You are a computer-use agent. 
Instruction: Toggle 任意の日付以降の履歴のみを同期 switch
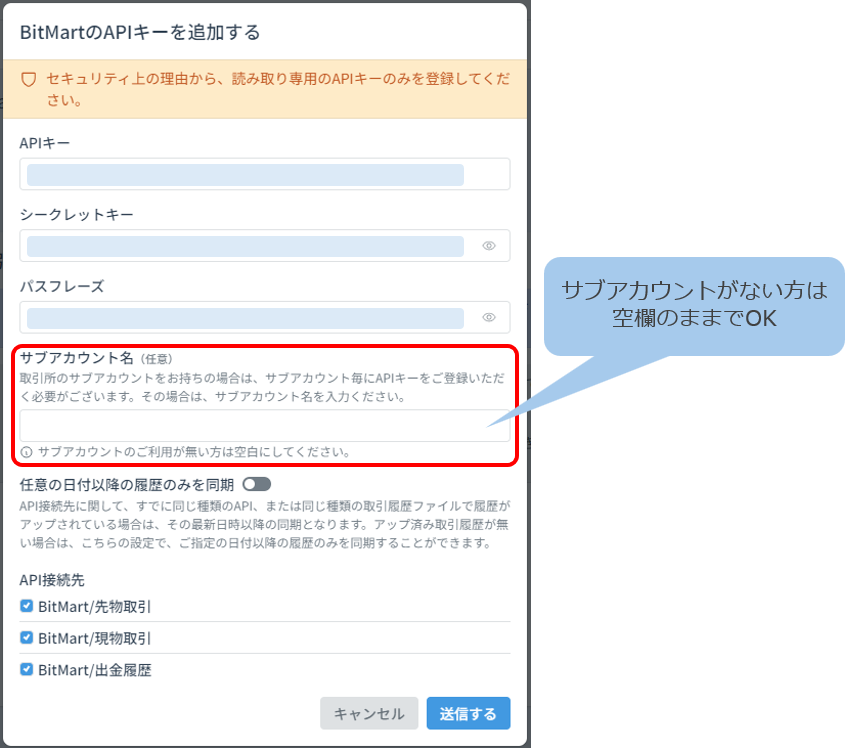point(257,484)
